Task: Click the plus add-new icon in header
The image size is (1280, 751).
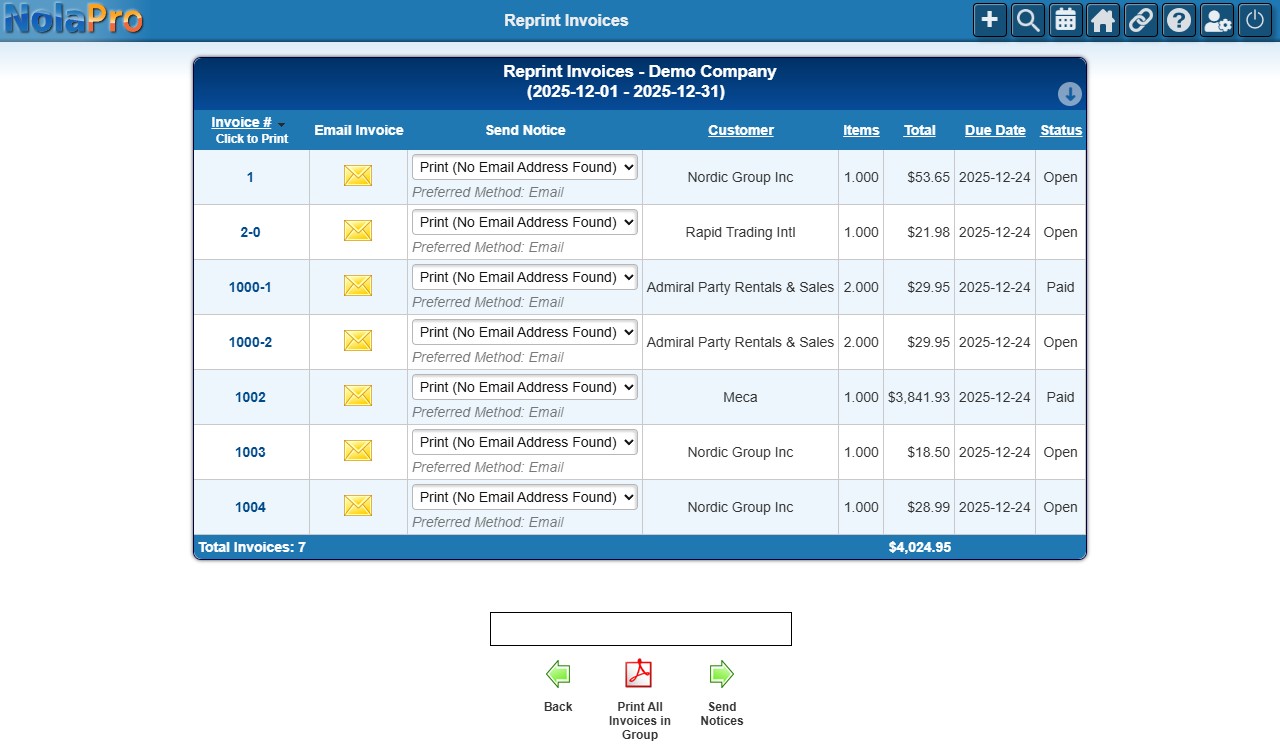Action: pos(989,20)
